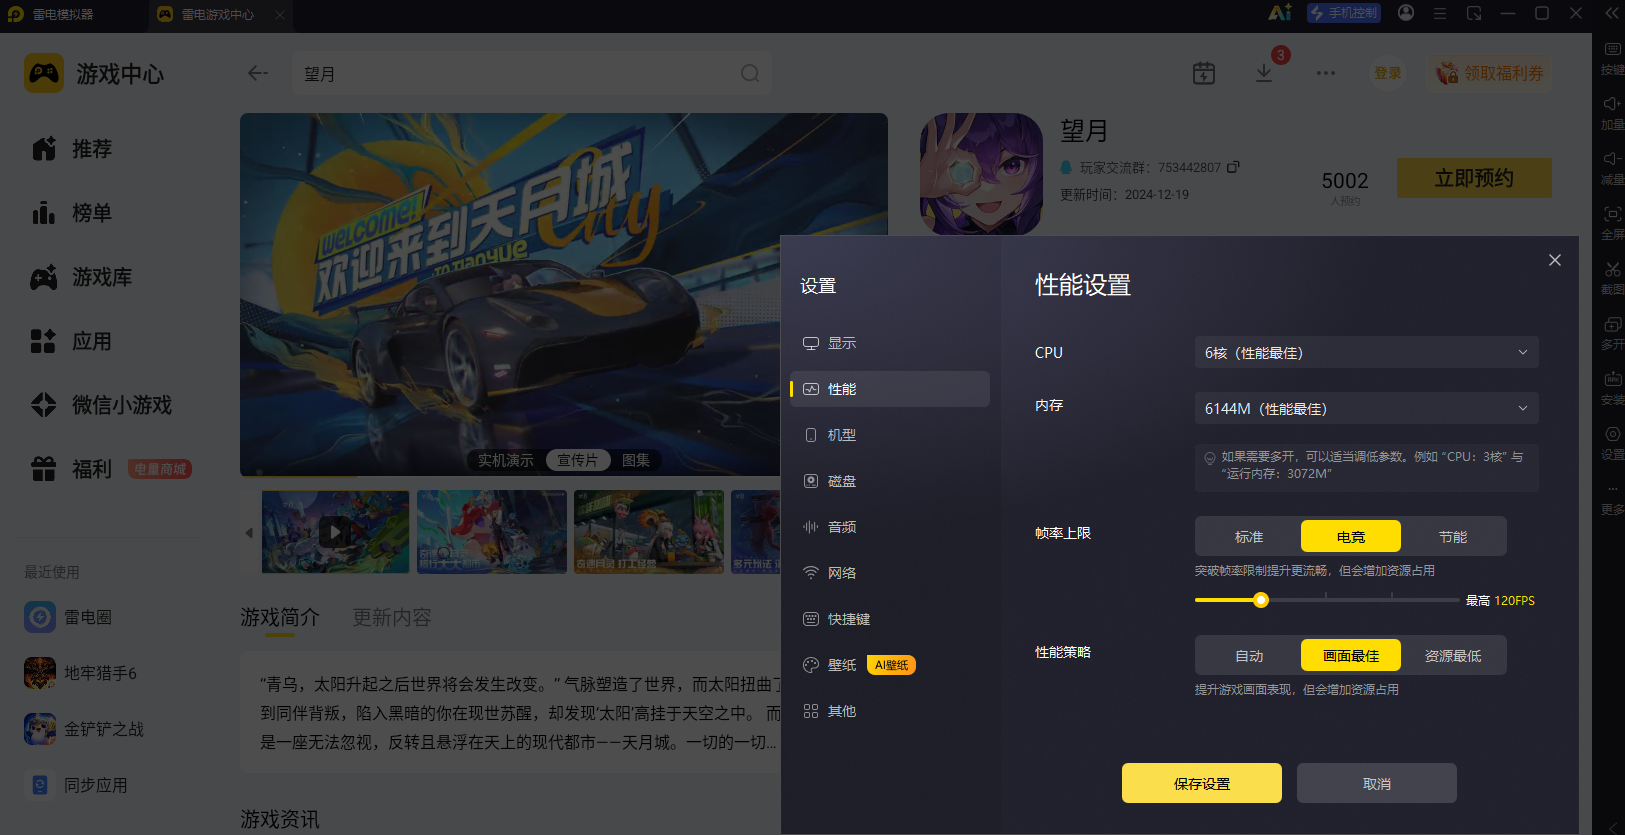The width and height of the screenshot is (1625, 835).
Task: Collapse the right toolbar with double-arrow icon
Action: [1612, 13]
